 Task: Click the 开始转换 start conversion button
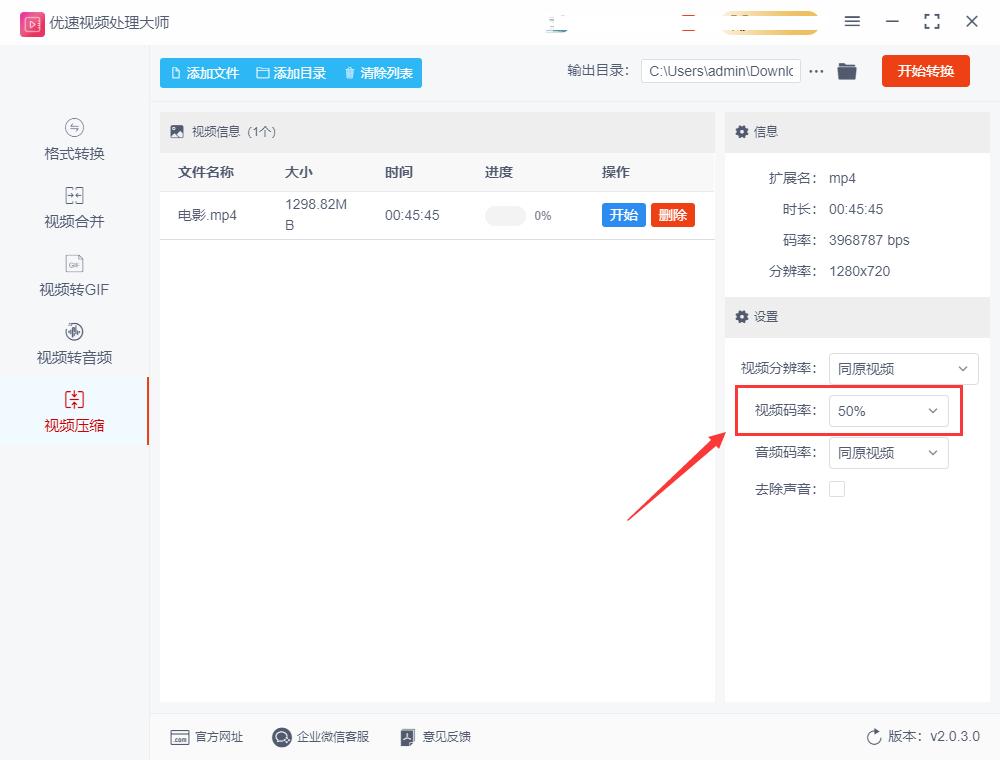pyautogui.click(x=925, y=71)
